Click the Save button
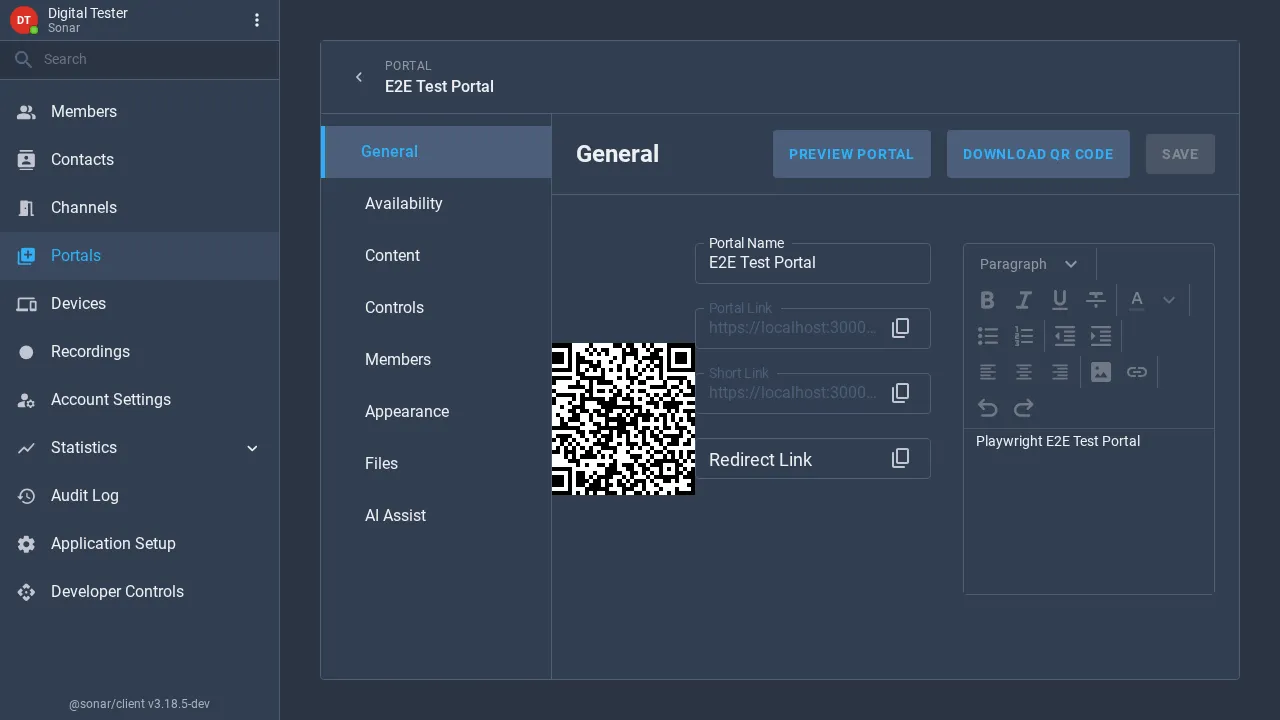The image size is (1280, 720). [x=1180, y=154]
